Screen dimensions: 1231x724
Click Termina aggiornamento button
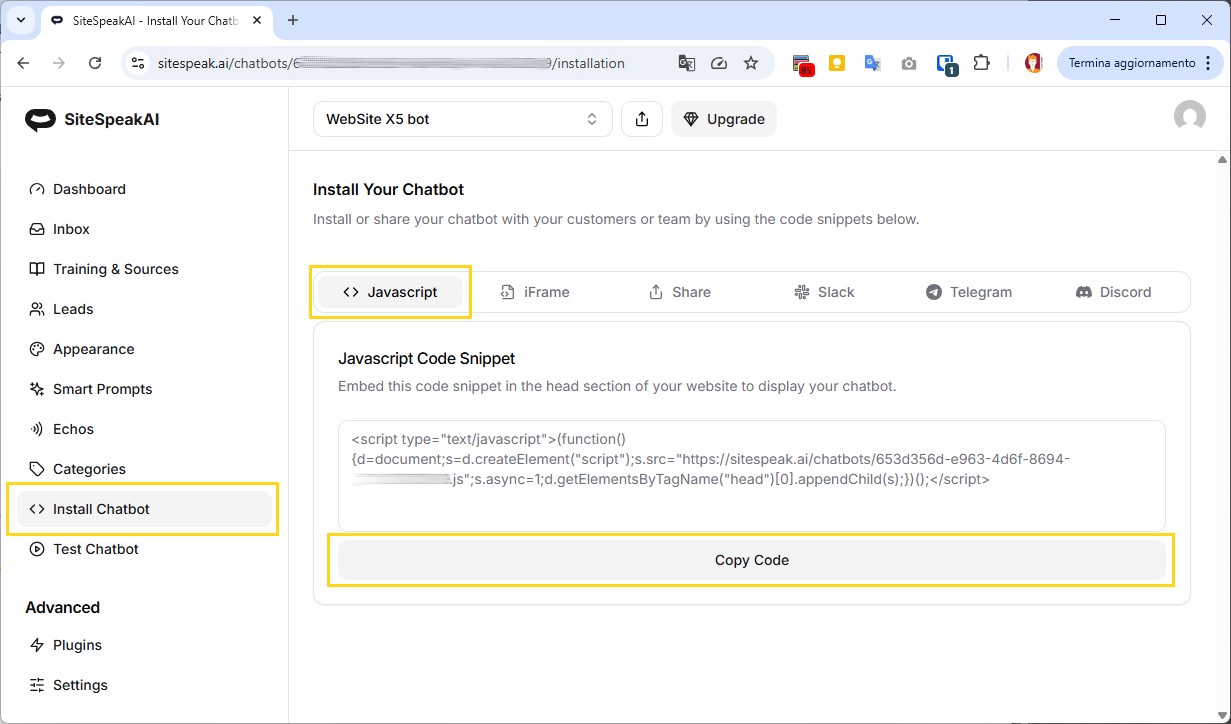coord(1132,63)
